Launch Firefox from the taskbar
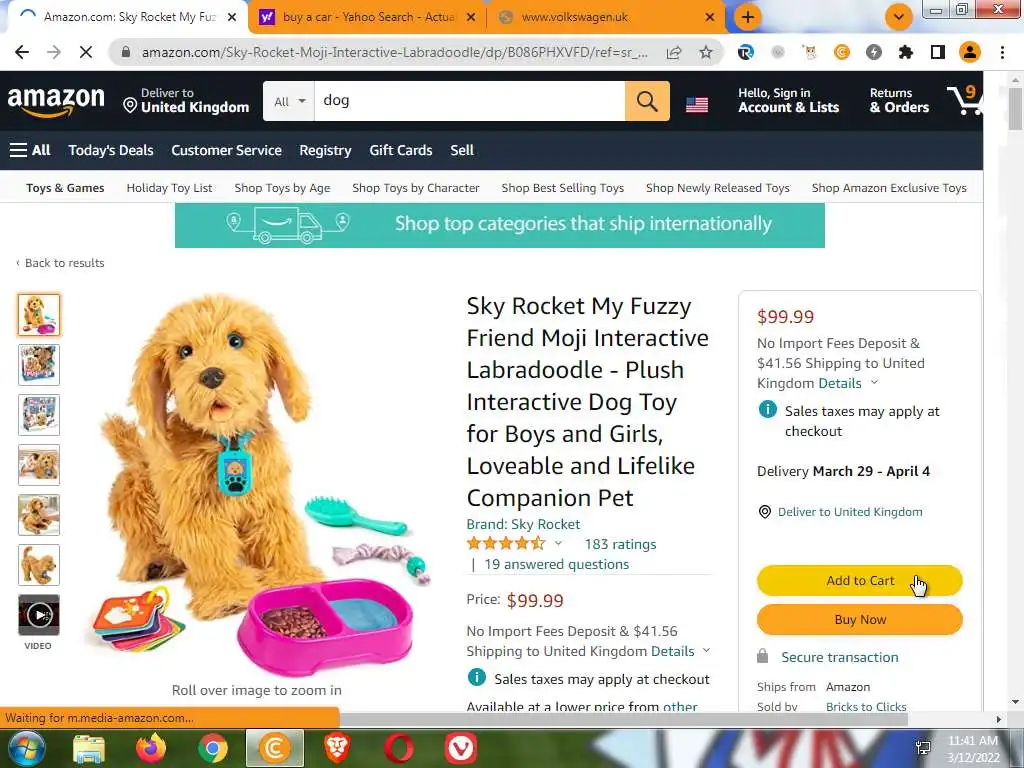The width and height of the screenshot is (1024, 768). click(150, 748)
